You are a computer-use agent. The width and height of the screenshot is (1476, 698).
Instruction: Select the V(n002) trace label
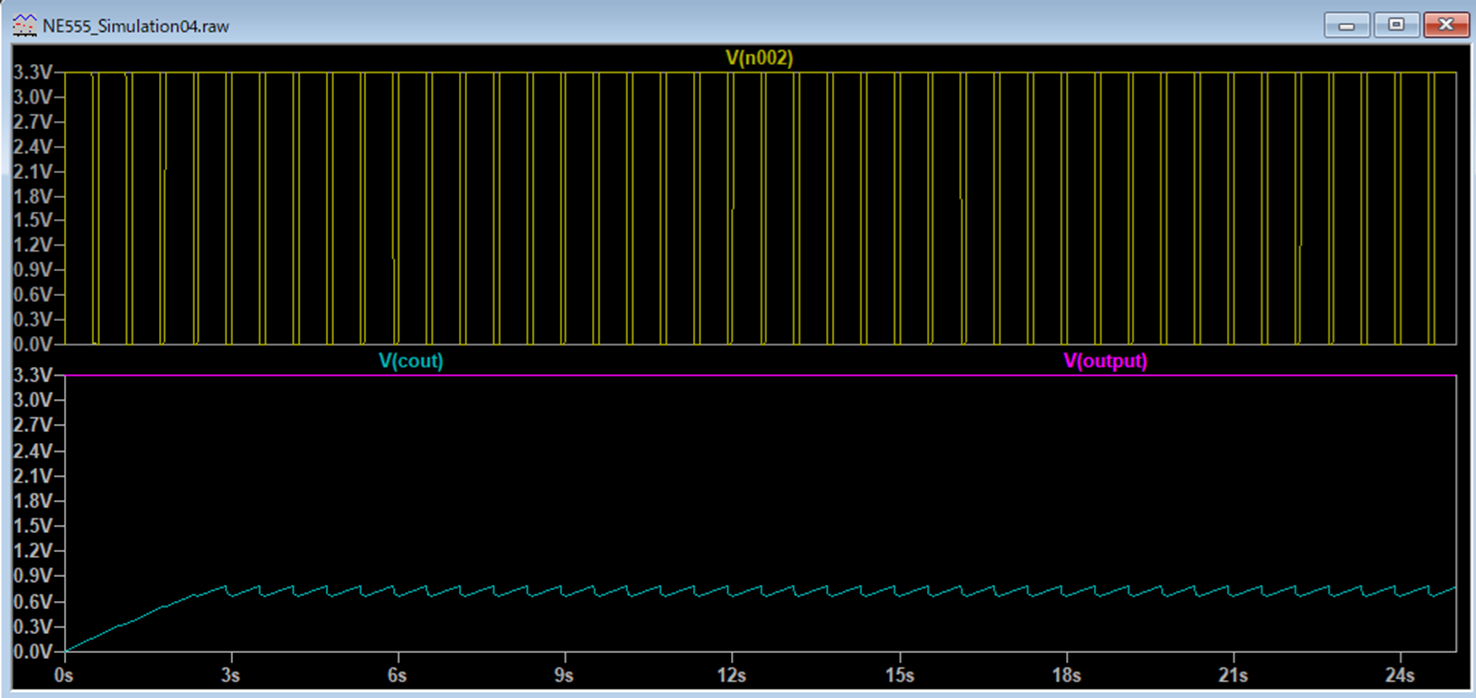pyautogui.click(x=758, y=59)
